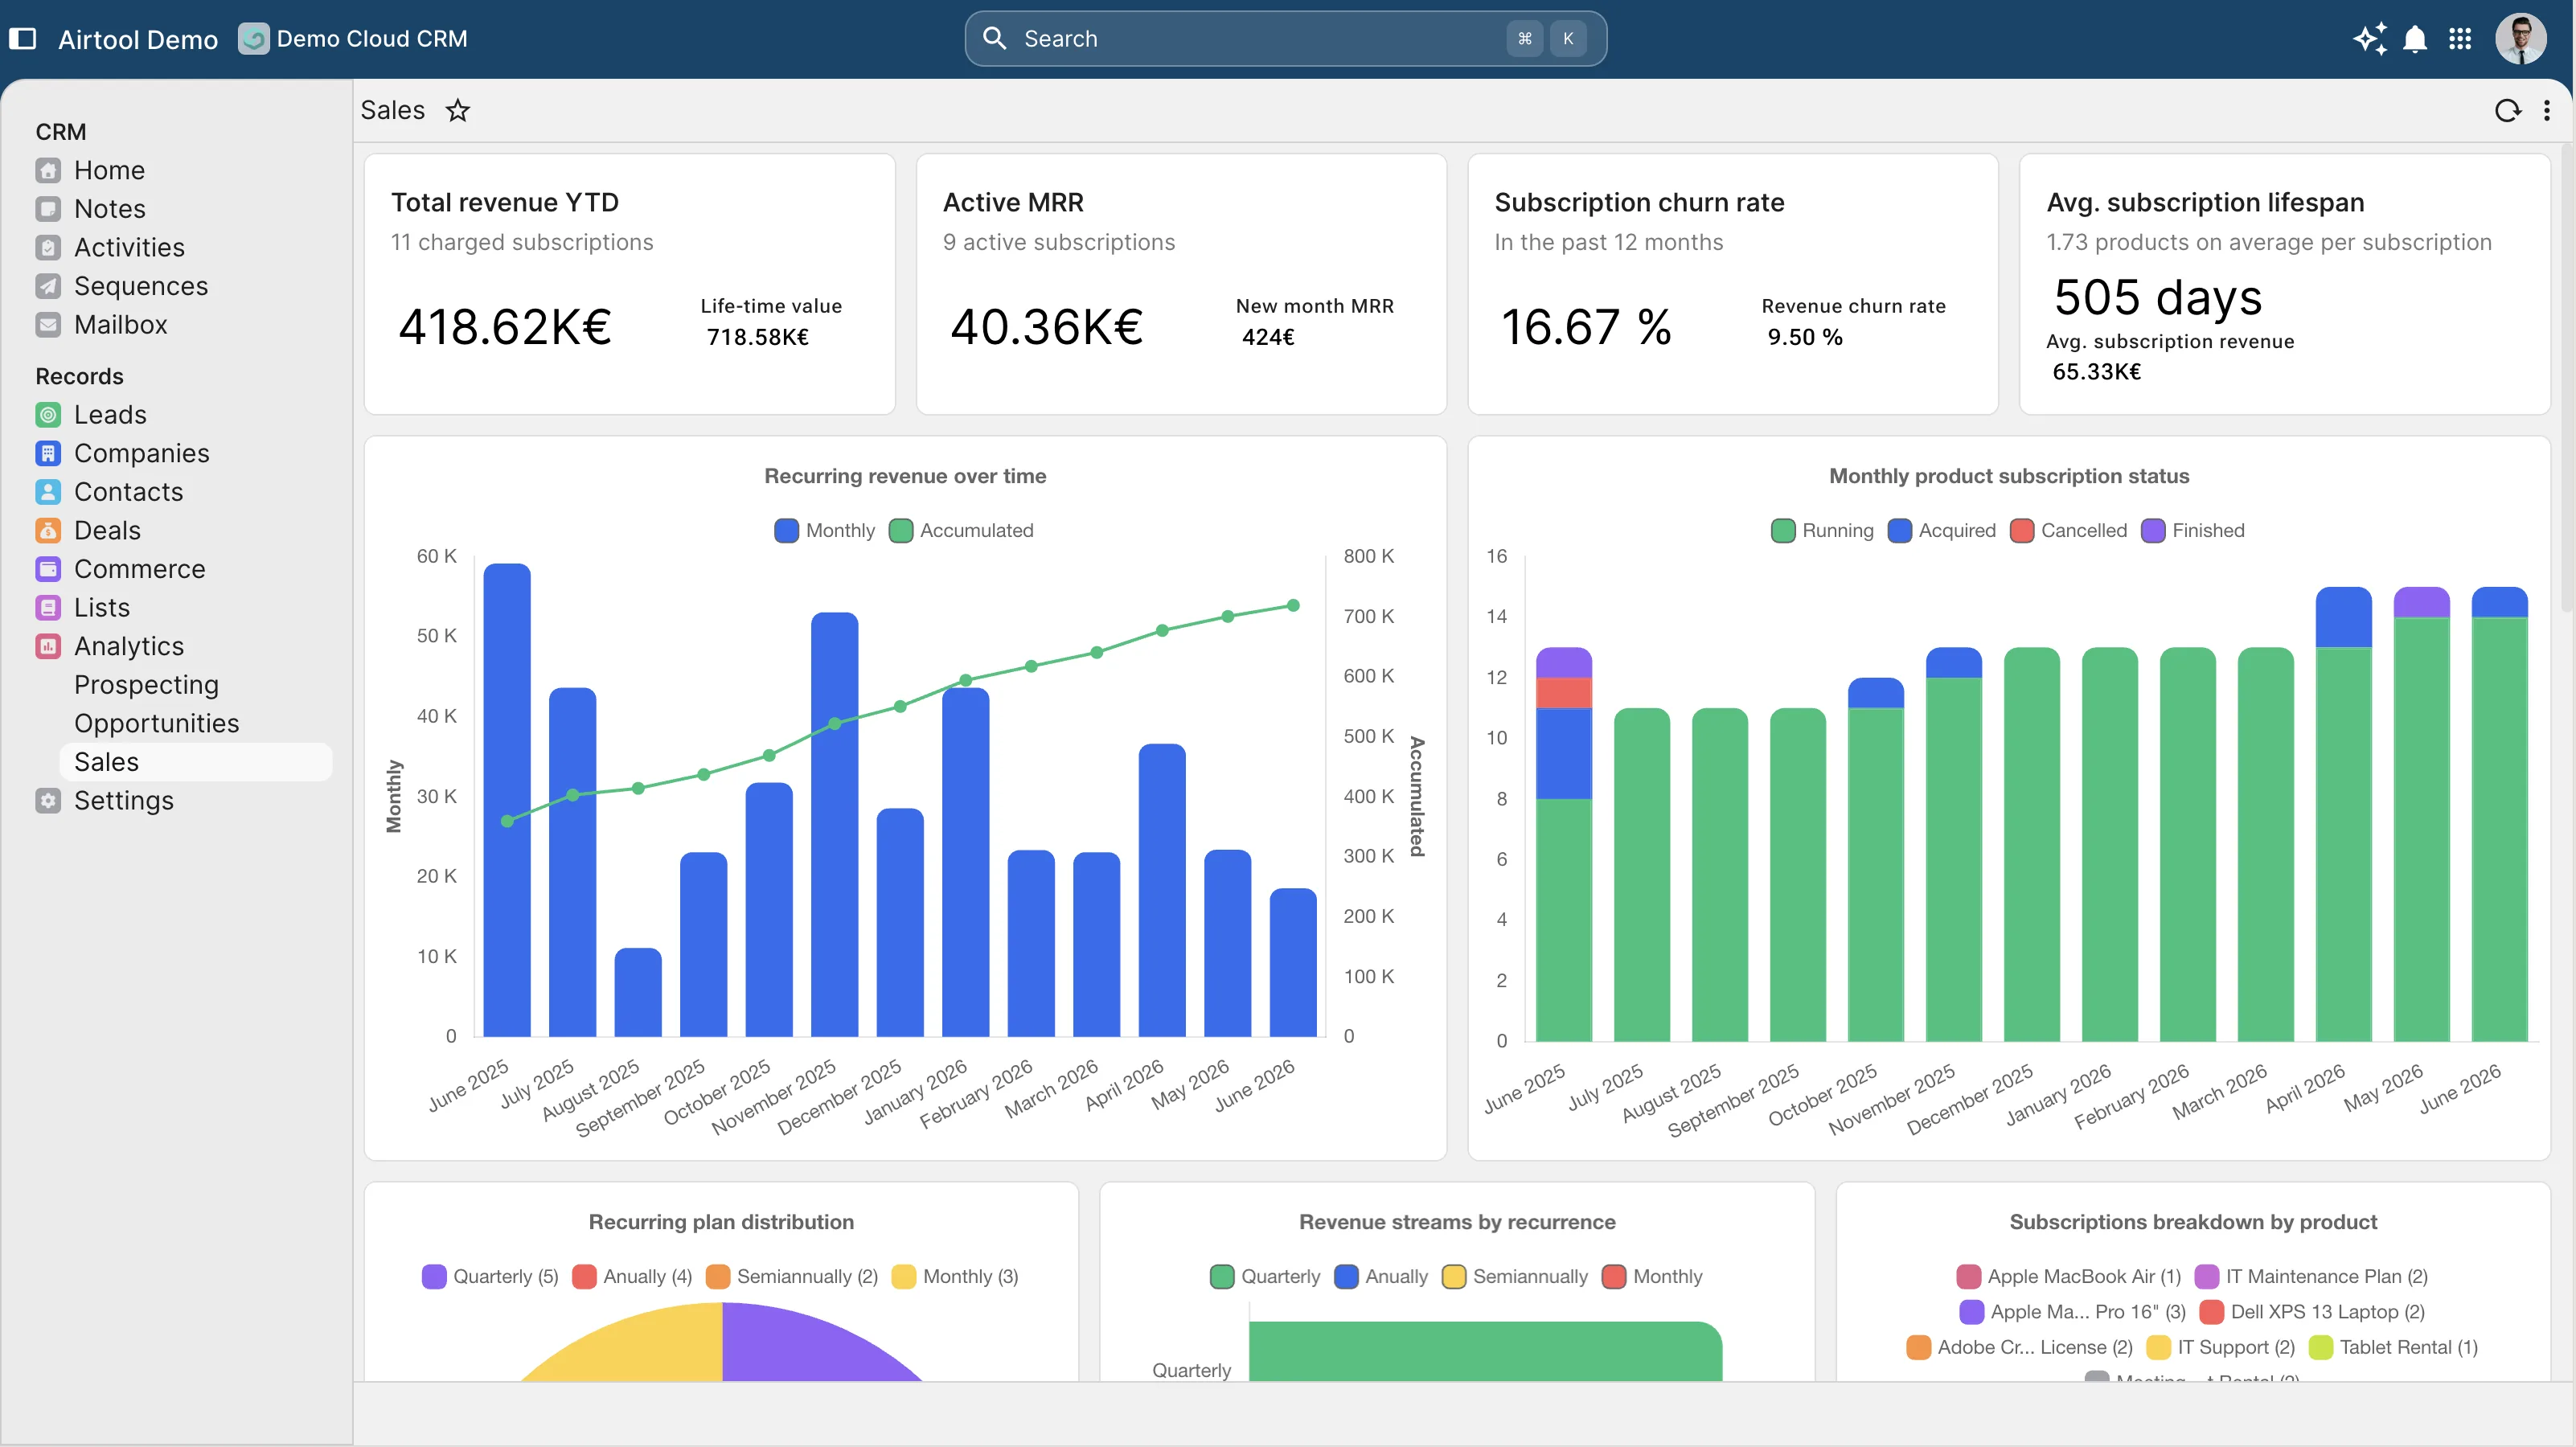The width and height of the screenshot is (2576, 1447).
Task: Open the dashboard more options menu
Action: point(2547,110)
